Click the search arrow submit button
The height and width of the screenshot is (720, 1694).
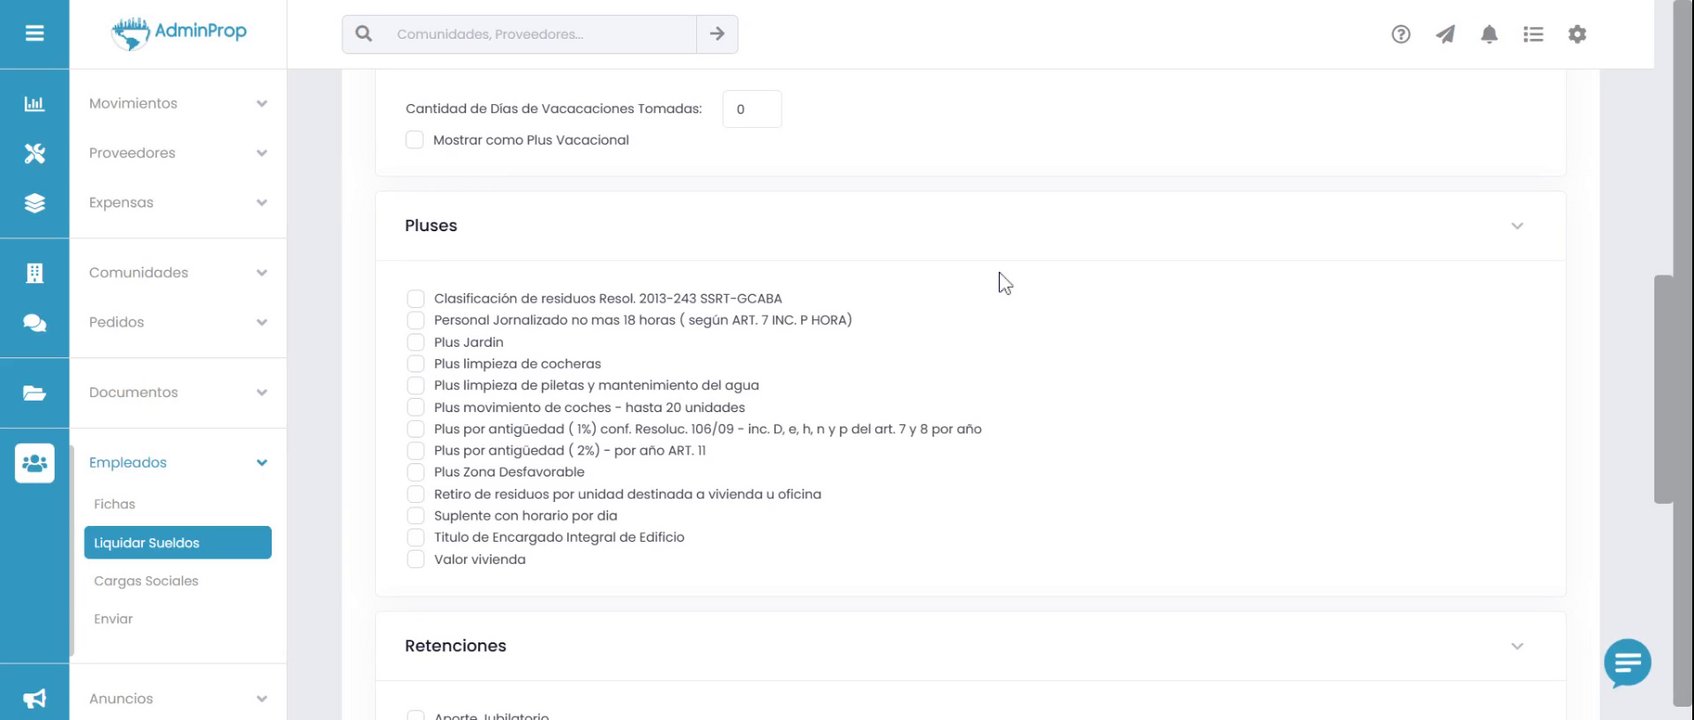(x=717, y=34)
